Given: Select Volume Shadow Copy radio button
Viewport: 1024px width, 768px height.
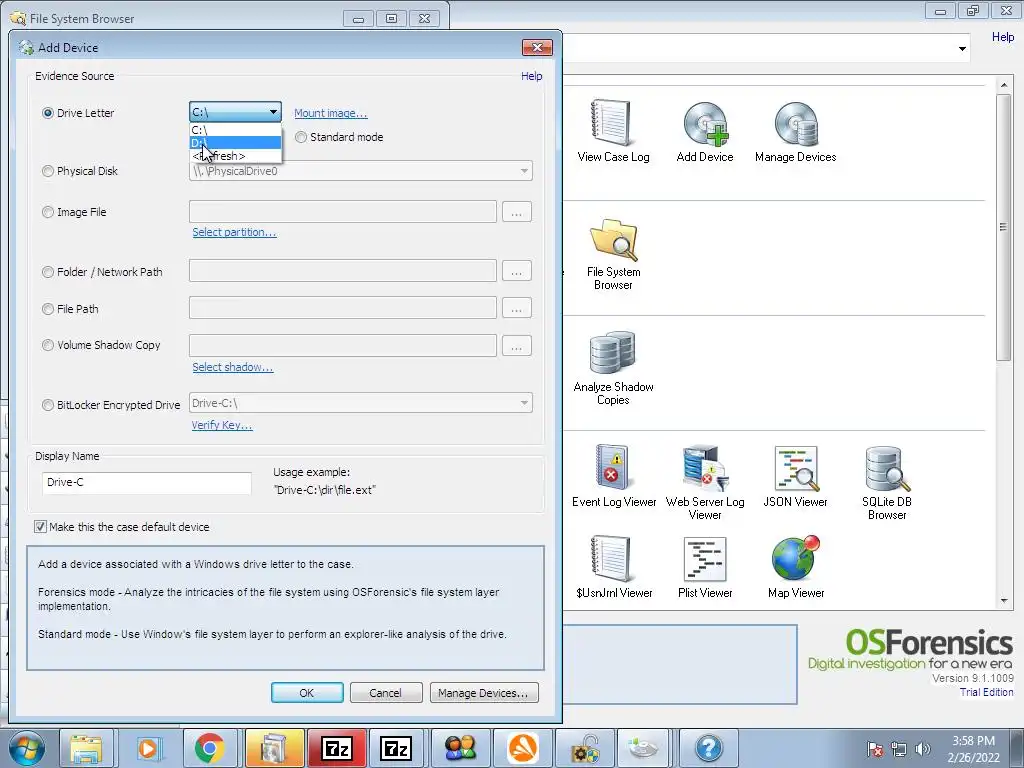Looking at the screenshot, I should point(48,345).
